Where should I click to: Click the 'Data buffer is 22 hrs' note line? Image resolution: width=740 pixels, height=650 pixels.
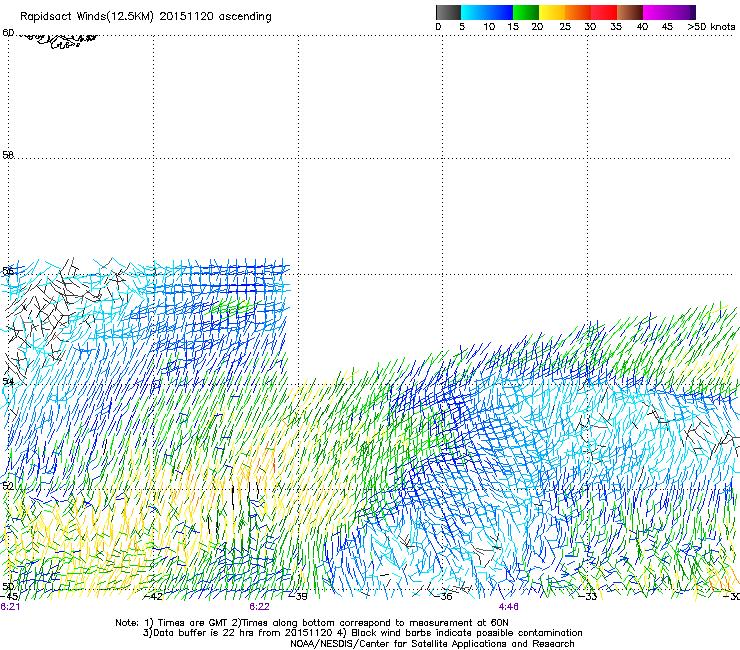362,633
